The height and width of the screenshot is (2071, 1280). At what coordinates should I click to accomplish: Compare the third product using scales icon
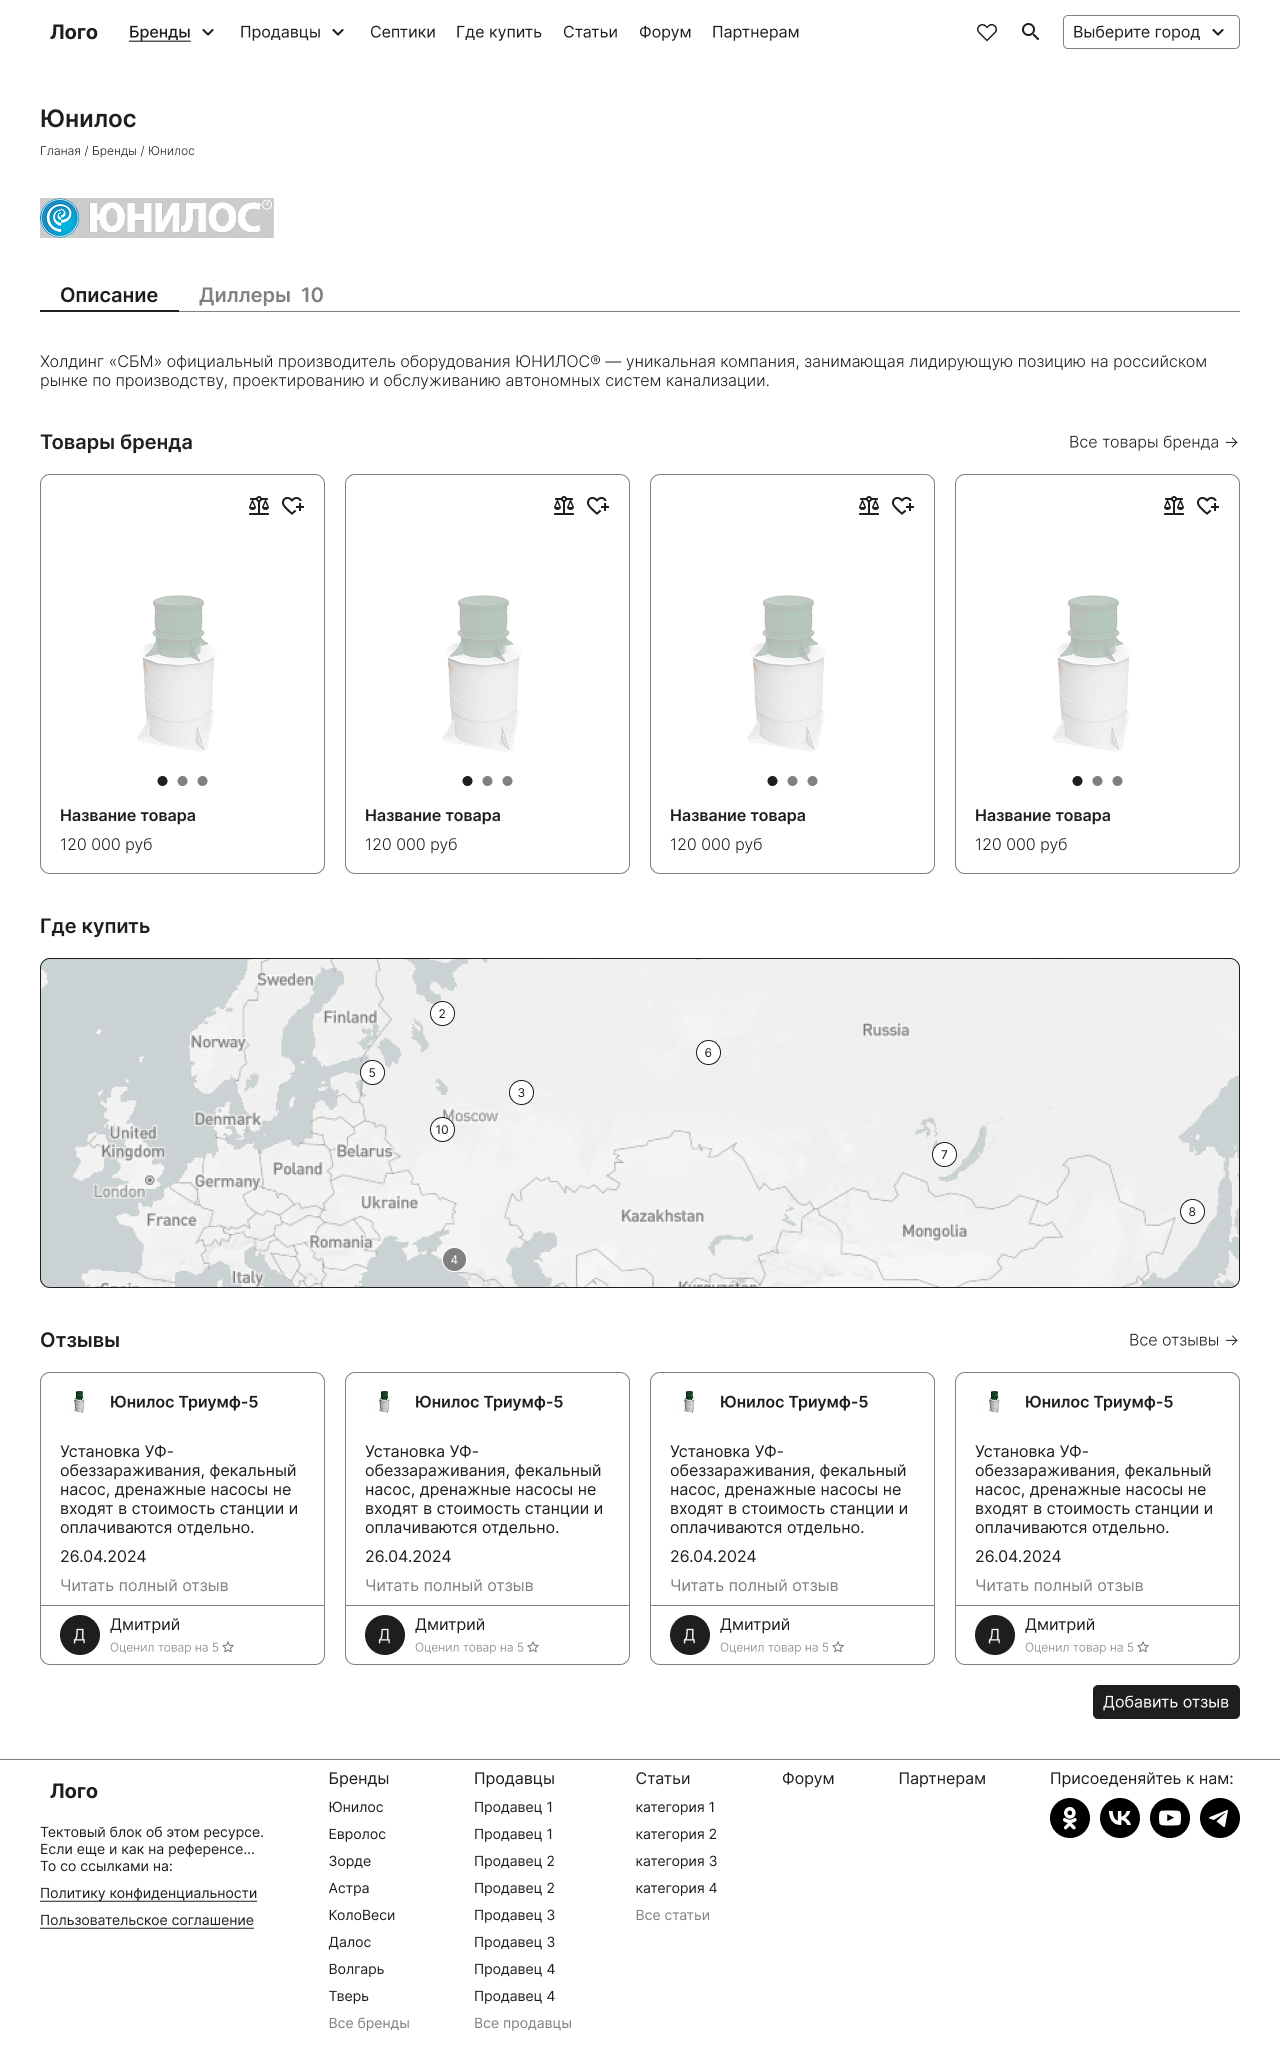click(x=869, y=506)
